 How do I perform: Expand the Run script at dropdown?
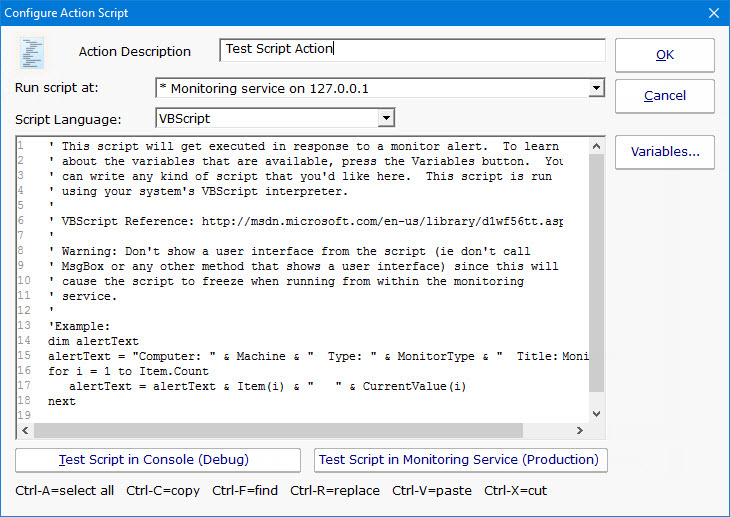(596, 88)
